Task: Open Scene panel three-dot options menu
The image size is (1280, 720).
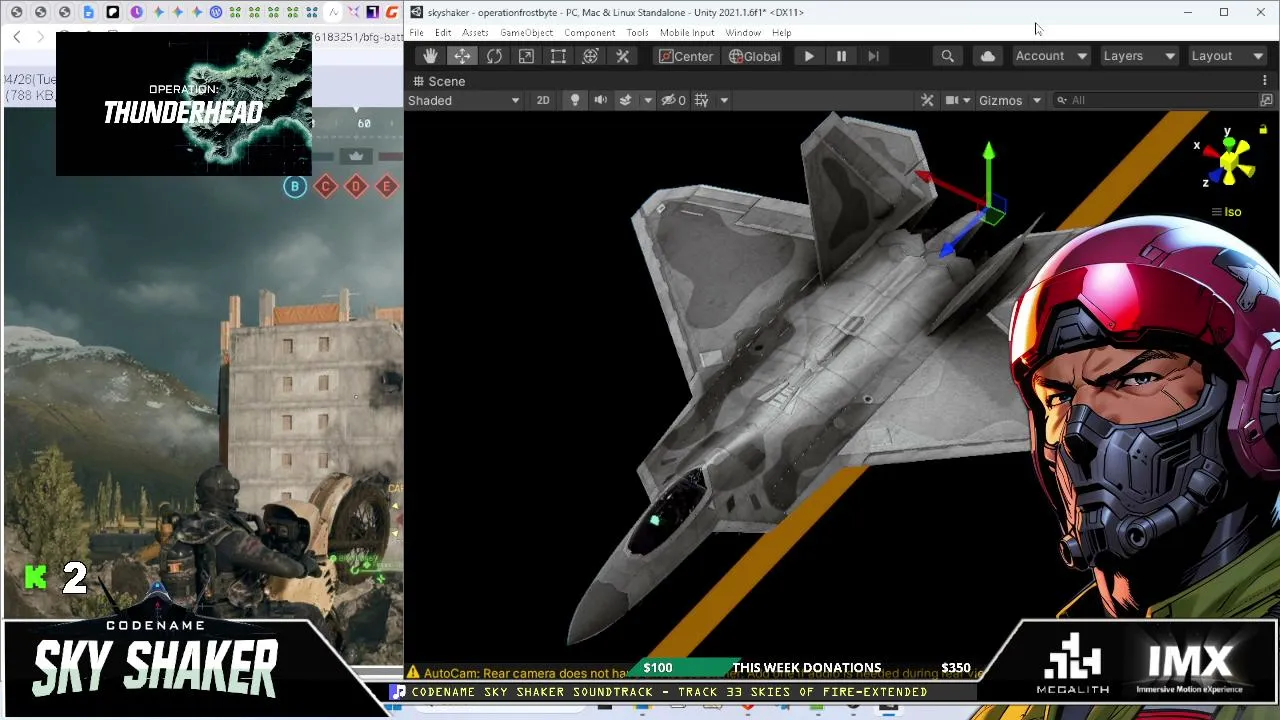Action: click(x=1264, y=81)
